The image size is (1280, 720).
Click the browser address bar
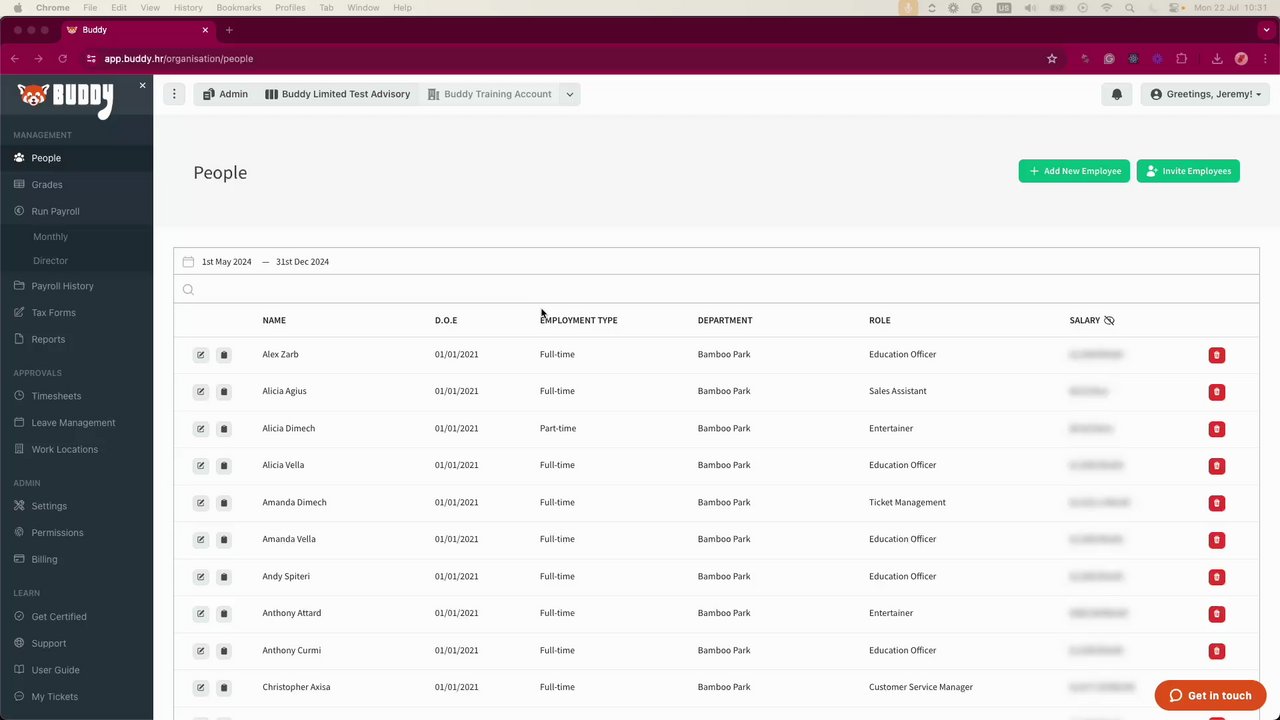tap(560, 59)
